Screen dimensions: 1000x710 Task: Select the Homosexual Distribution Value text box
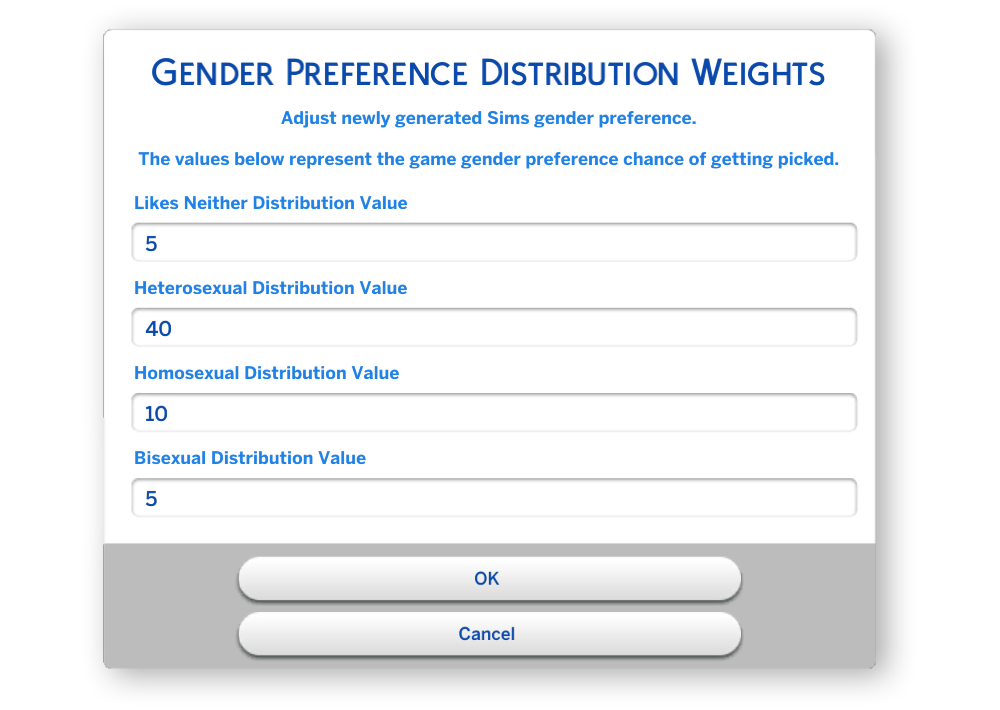494,413
